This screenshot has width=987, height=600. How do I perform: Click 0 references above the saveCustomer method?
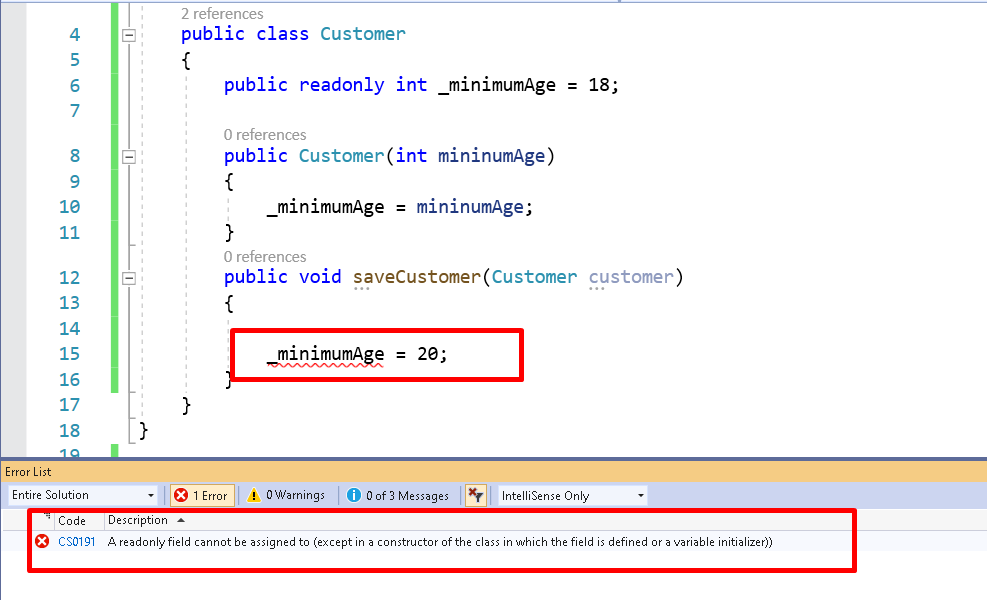[x=264, y=257]
